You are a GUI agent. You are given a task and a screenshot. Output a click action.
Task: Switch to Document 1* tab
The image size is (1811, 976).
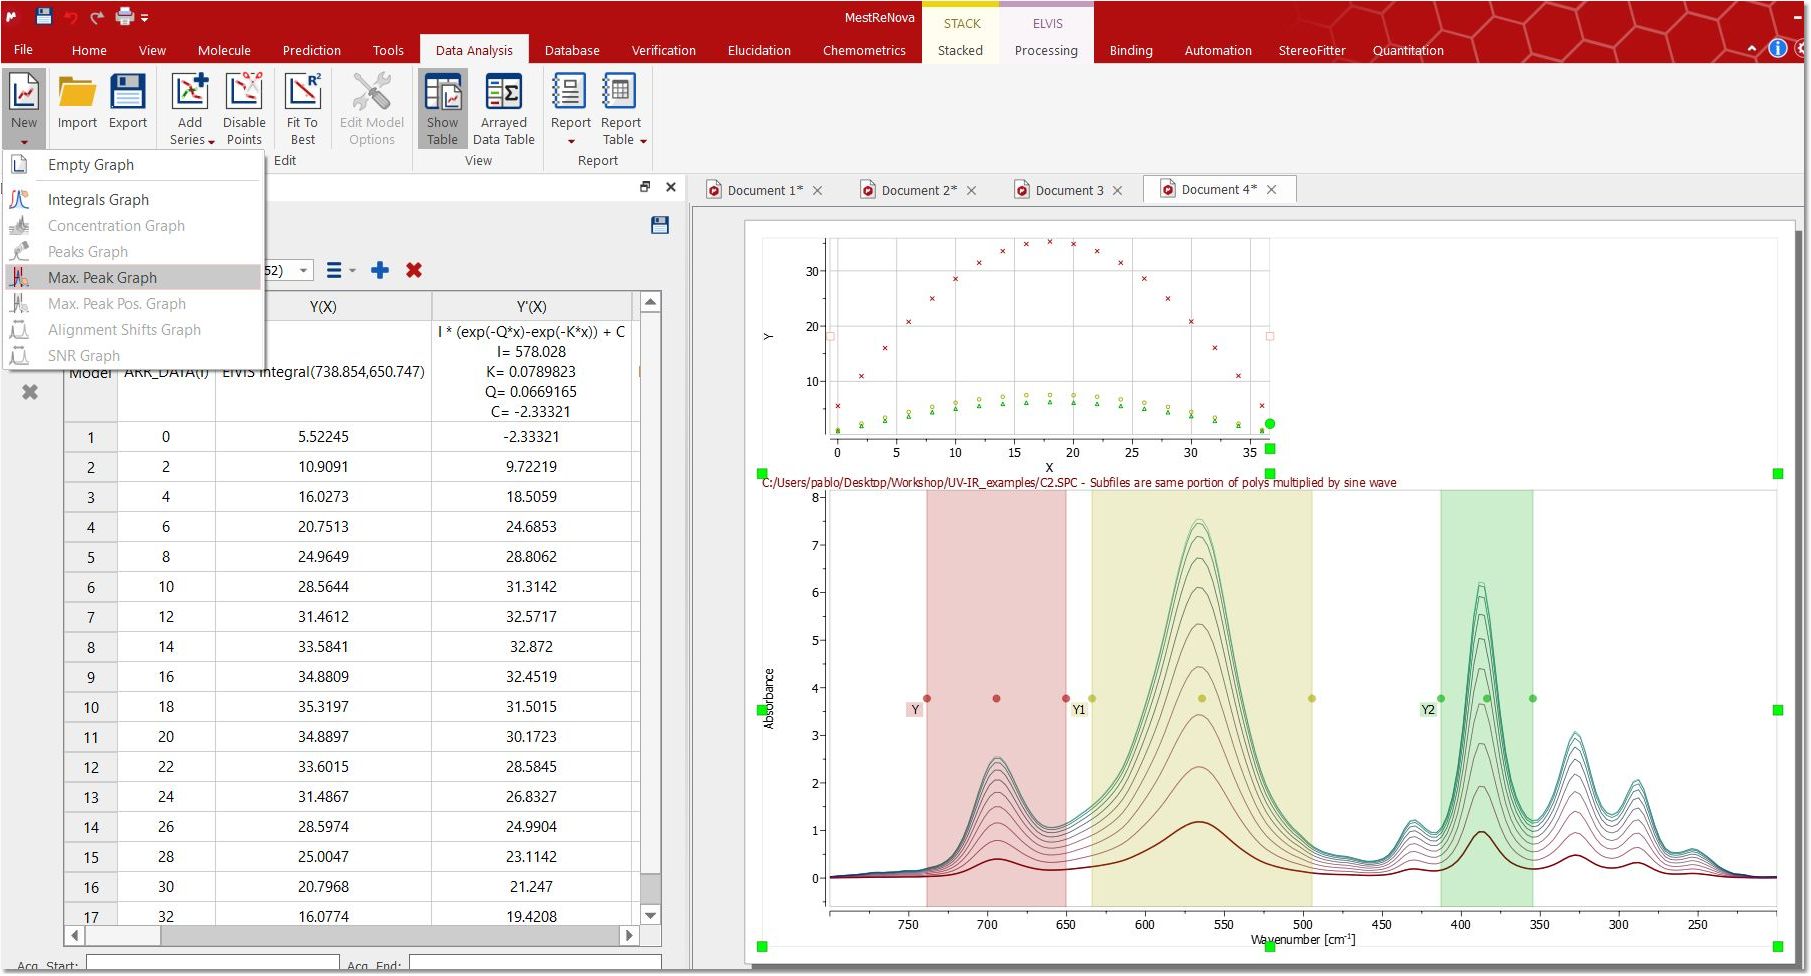coord(764,190)
